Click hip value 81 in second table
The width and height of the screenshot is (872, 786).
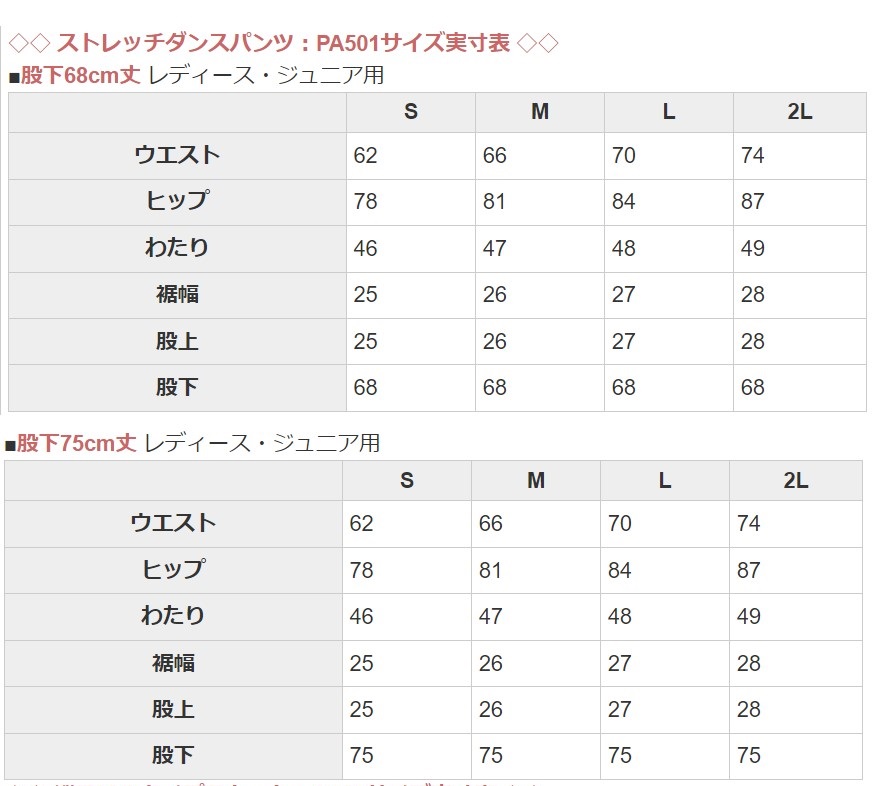click(x=490, y=570)
